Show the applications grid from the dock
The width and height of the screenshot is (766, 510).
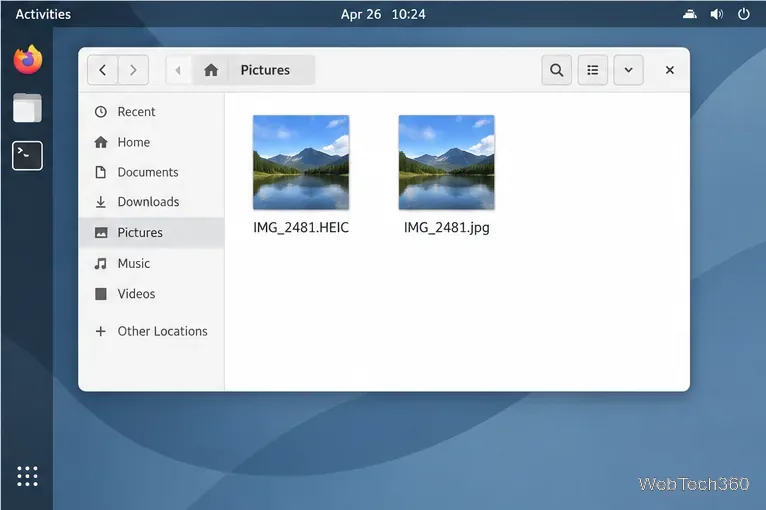tap(27, 476)
